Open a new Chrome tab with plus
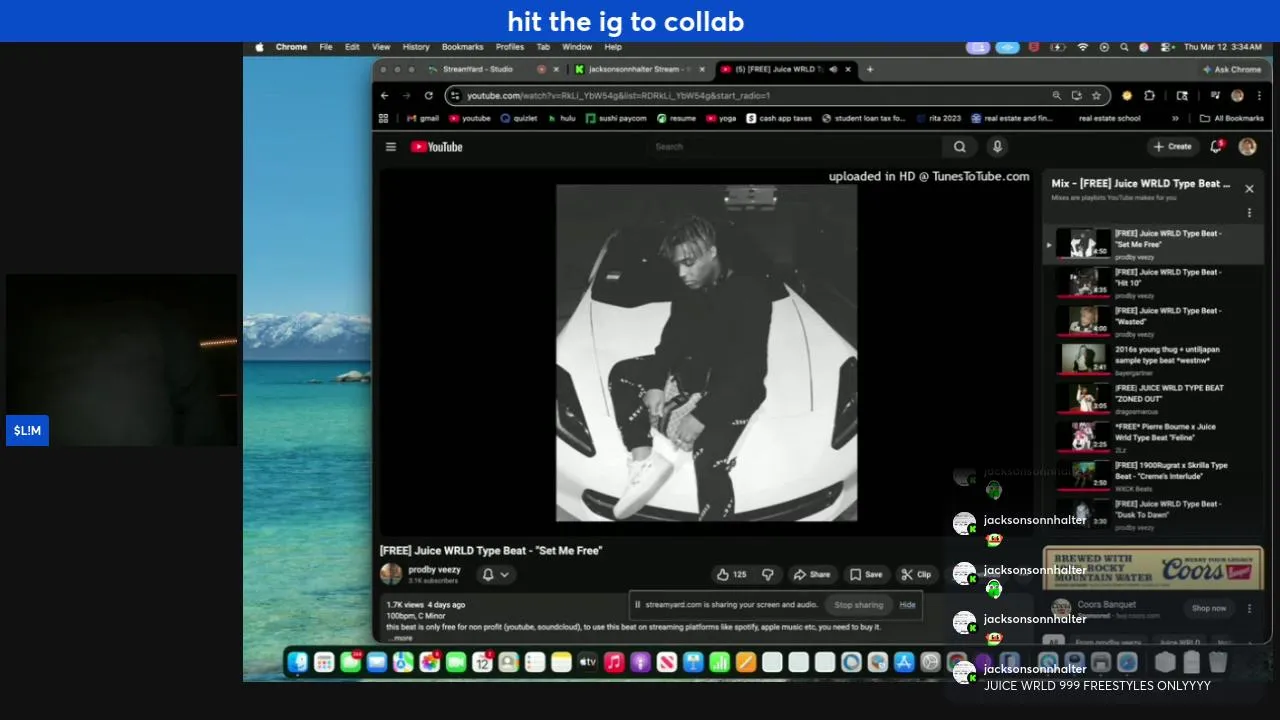Screen dimensions: 1280x720 tap(870, 69)
